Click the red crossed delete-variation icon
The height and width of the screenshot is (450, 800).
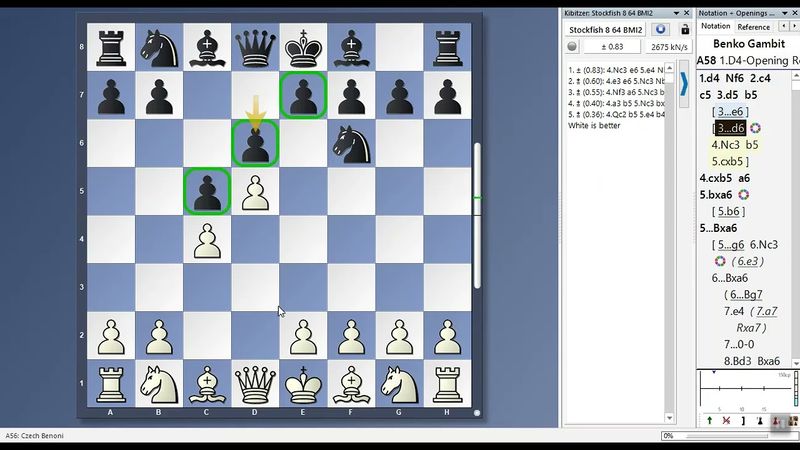pyautogui.click(x=726, y=422)
